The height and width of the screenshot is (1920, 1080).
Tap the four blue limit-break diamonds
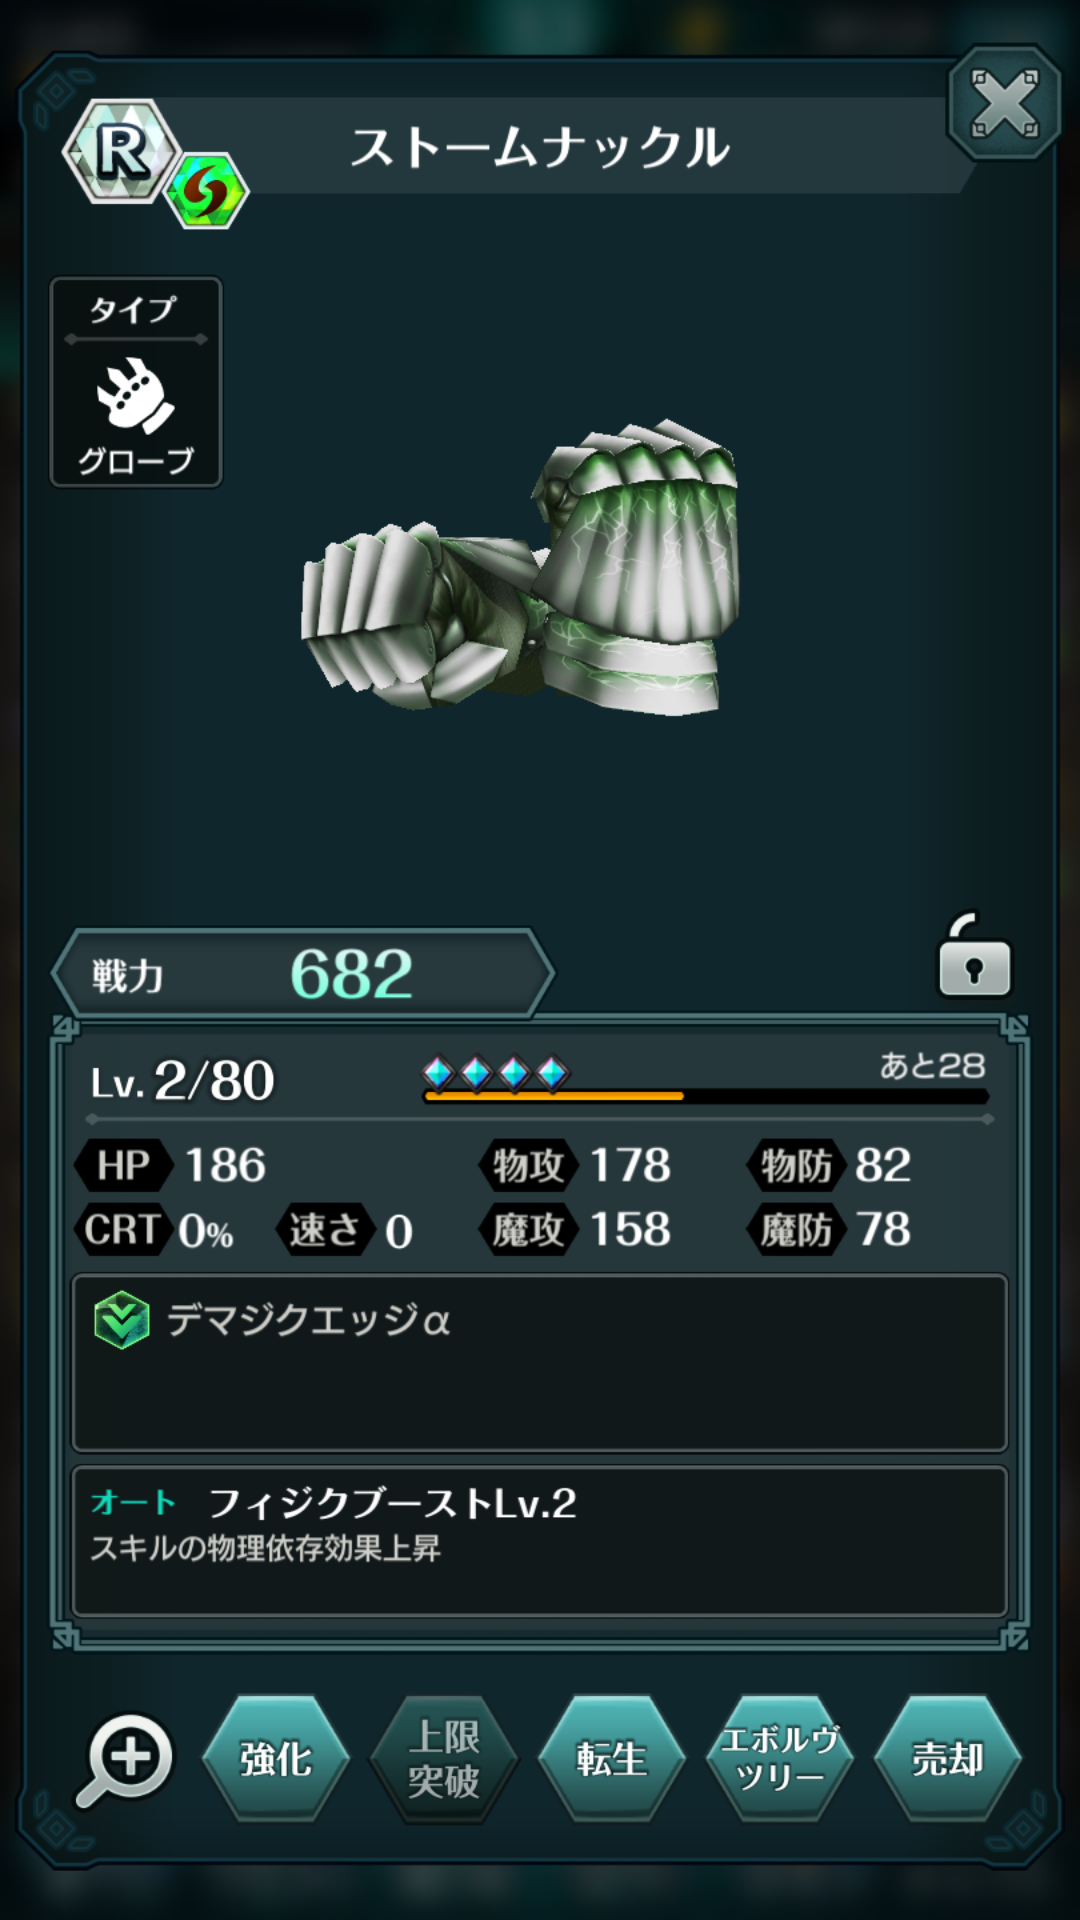point(496,1074)
